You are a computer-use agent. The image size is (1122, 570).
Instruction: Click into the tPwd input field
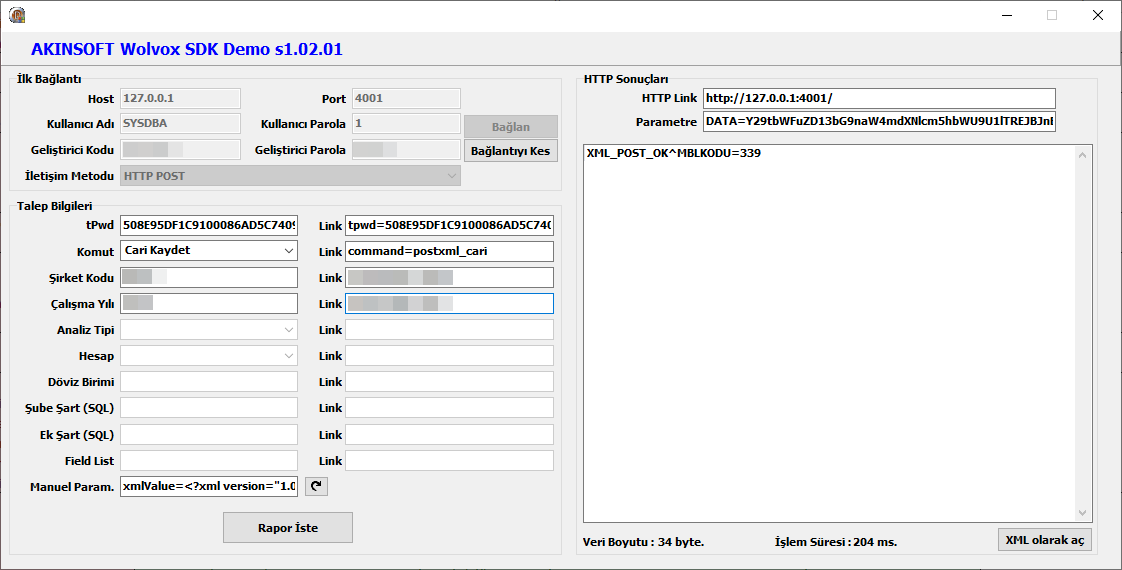point(208,225)
